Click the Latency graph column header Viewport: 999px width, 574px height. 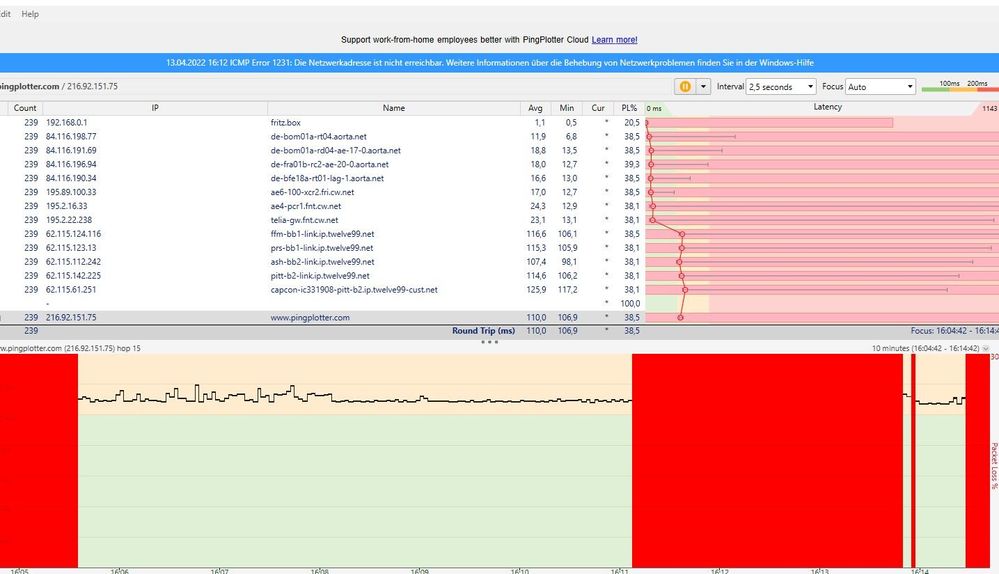827,107
